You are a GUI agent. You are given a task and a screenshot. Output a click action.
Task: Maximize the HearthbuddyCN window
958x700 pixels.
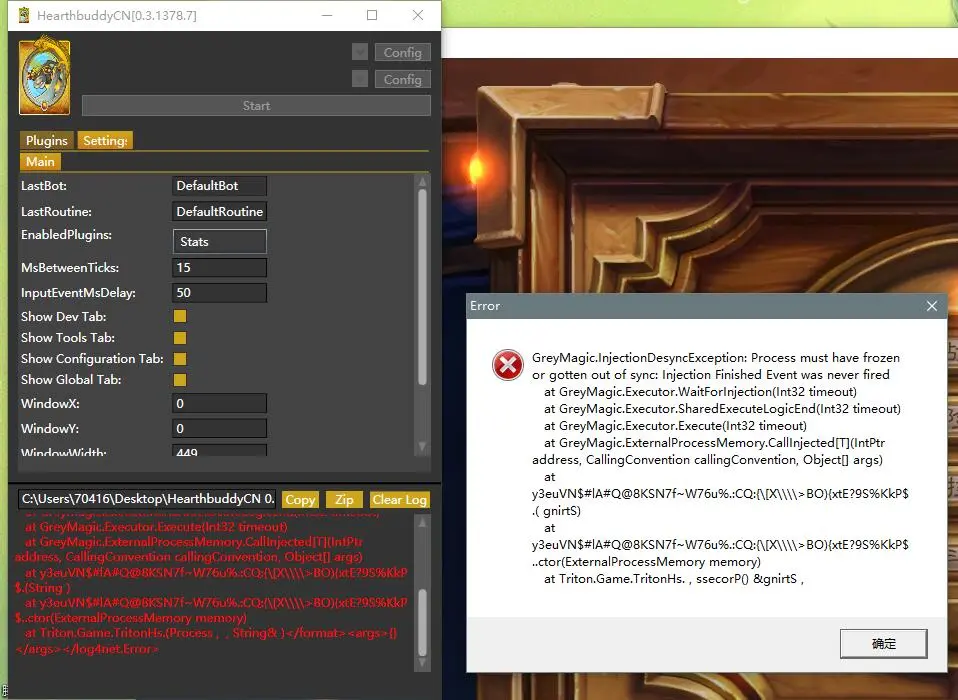[x=371, y=15]
